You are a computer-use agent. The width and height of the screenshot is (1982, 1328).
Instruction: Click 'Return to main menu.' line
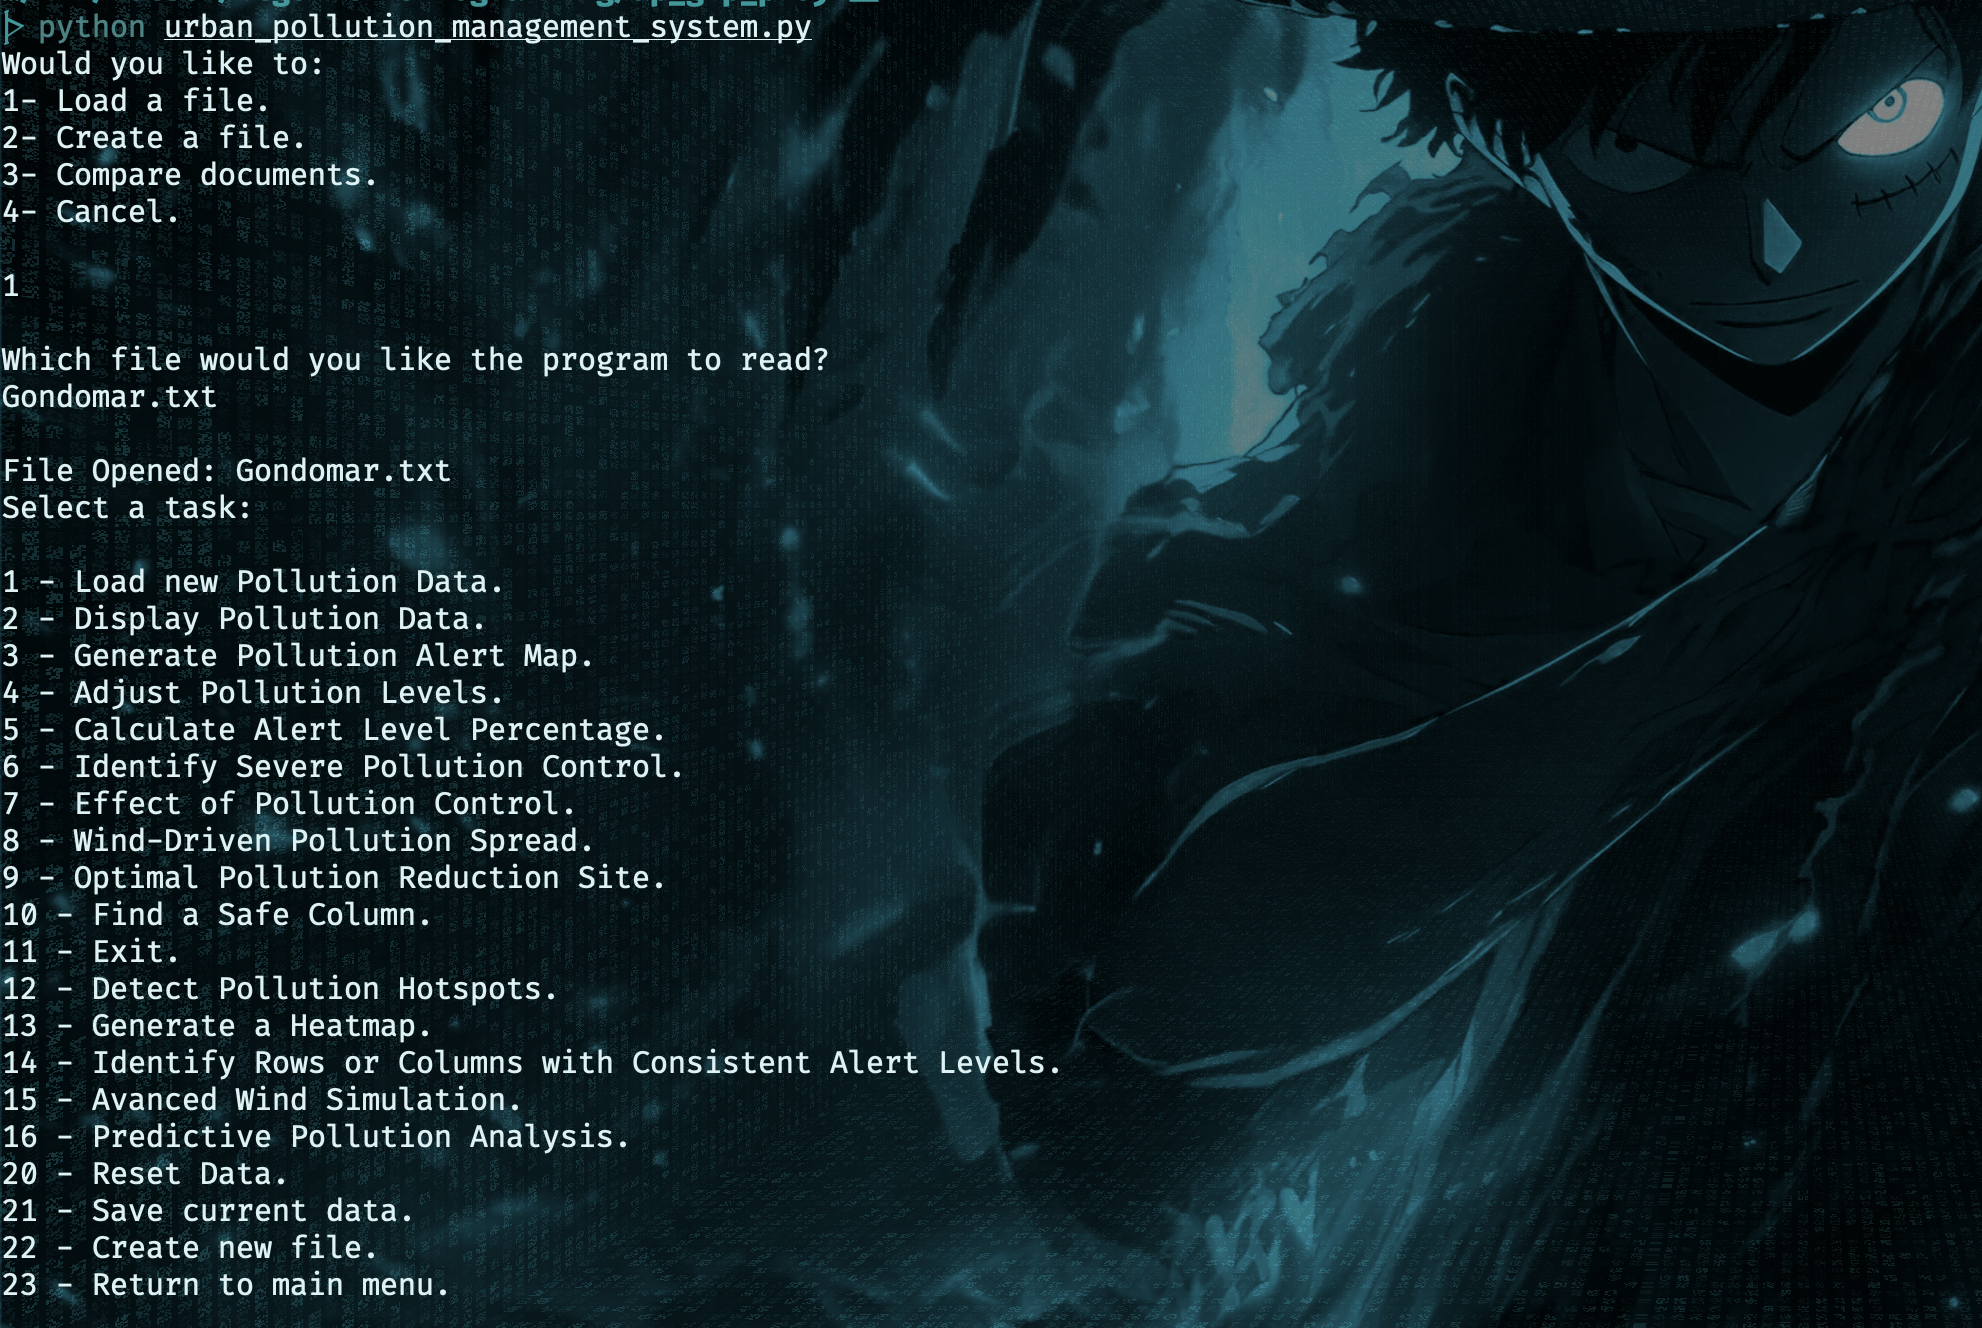click(226, 1285)
